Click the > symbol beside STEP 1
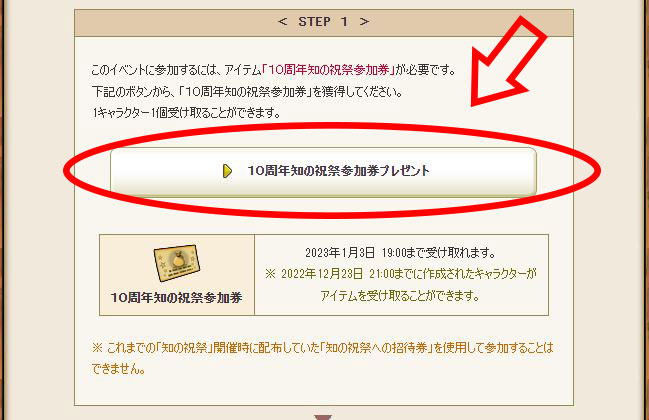The image size is (649, 420). point(364,22)
